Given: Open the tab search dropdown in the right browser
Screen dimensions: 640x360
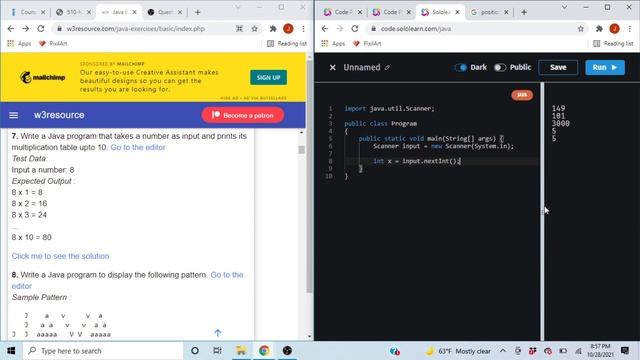Looking at the screenshot, I should point(564,7).
